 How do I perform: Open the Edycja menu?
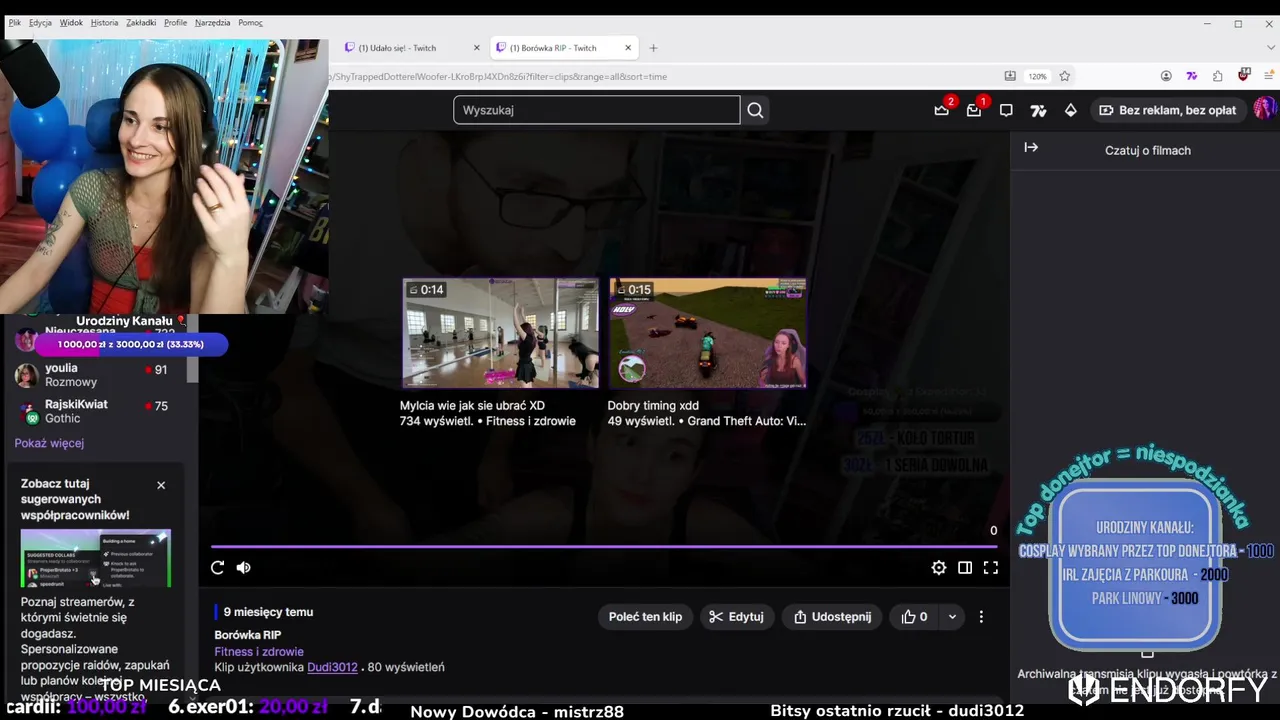40,22
